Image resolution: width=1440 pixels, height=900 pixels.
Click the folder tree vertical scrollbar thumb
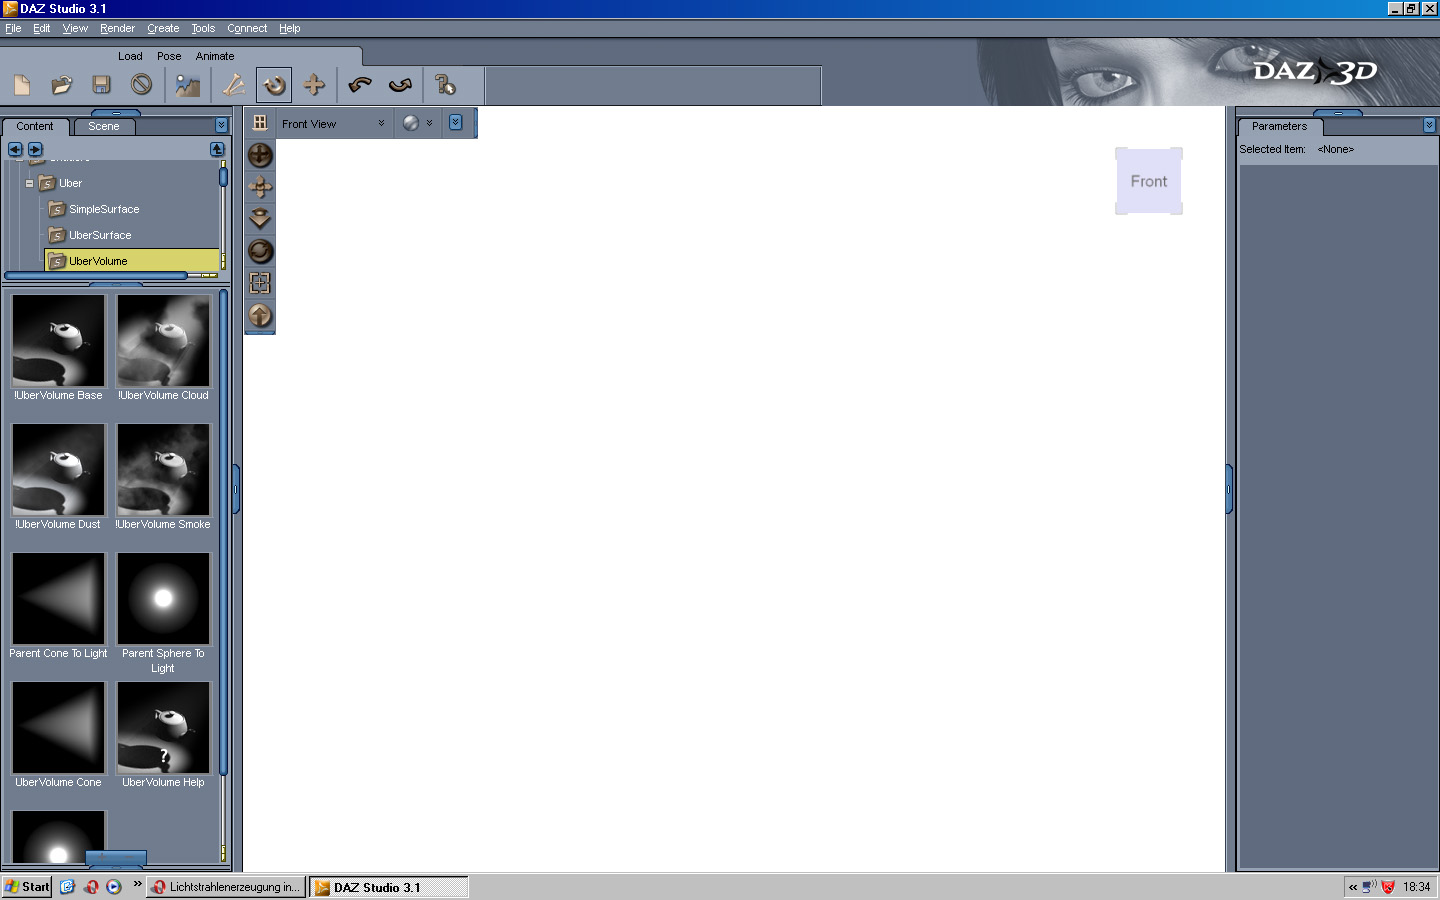(223, 177)
